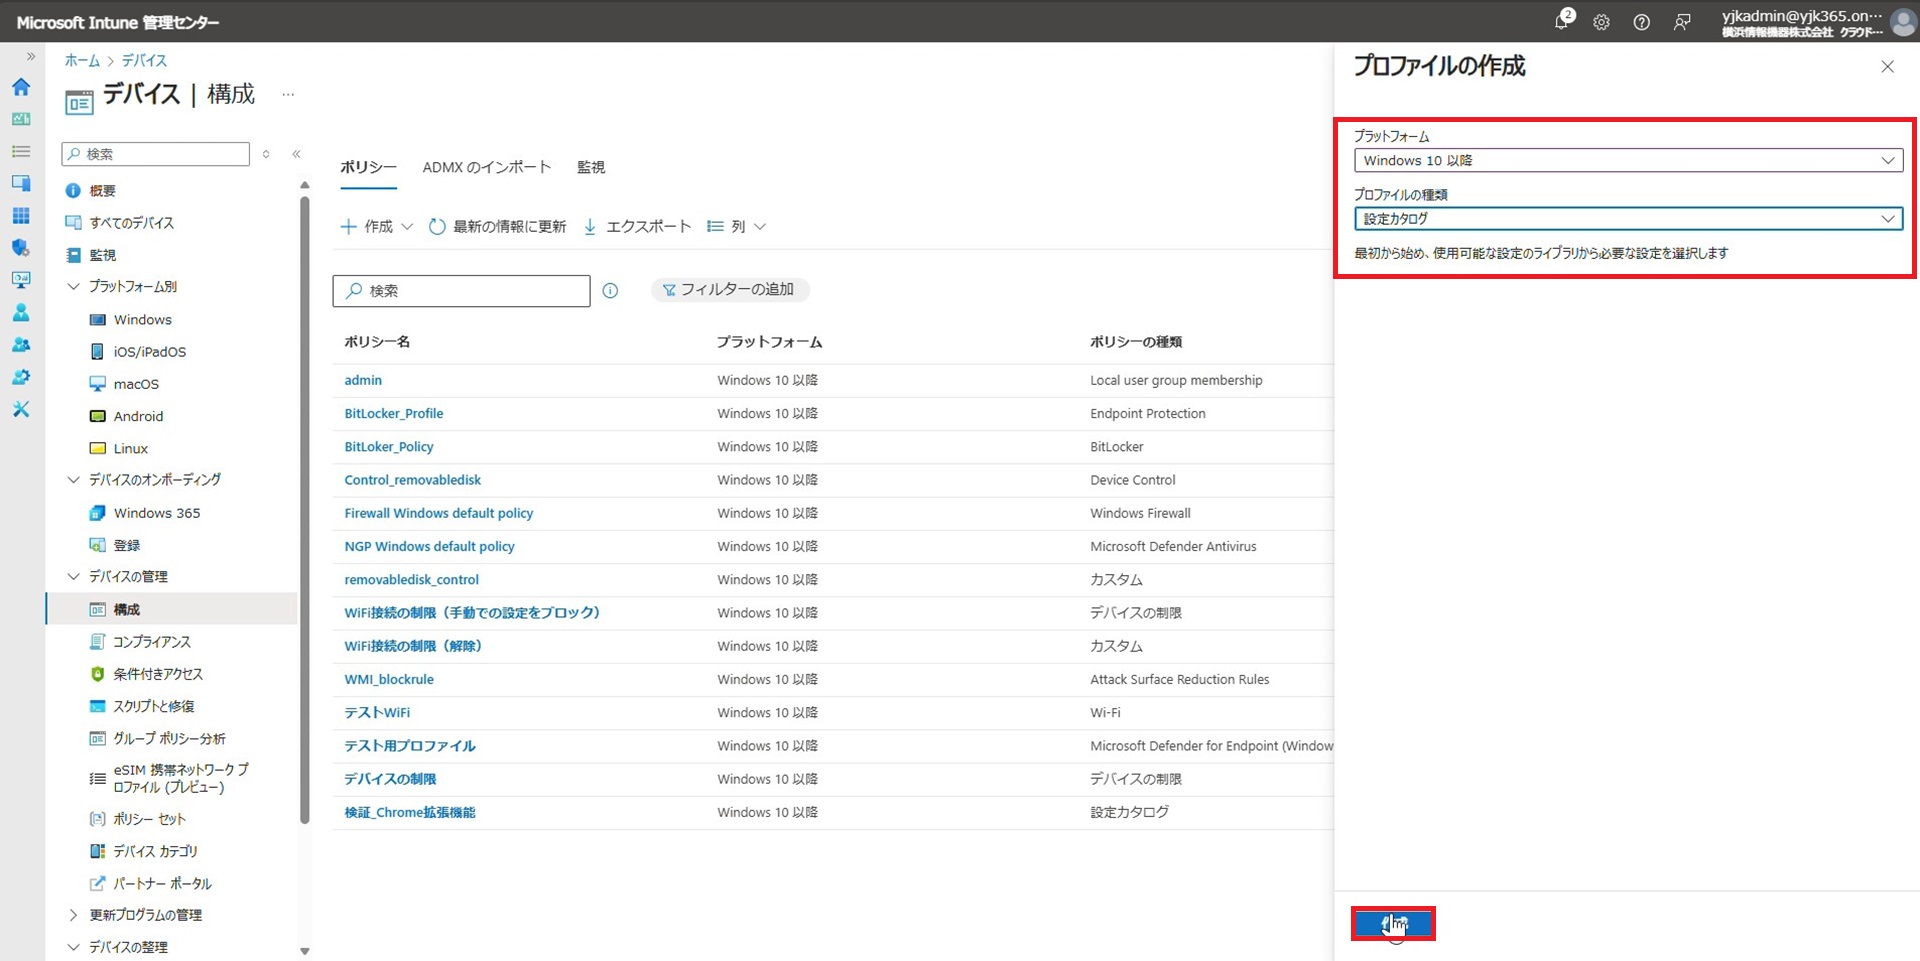Open the 検証_Chrome拡張機能 policy link
Viewport: 1920px width, 961px height.
(x=410, y=813)
